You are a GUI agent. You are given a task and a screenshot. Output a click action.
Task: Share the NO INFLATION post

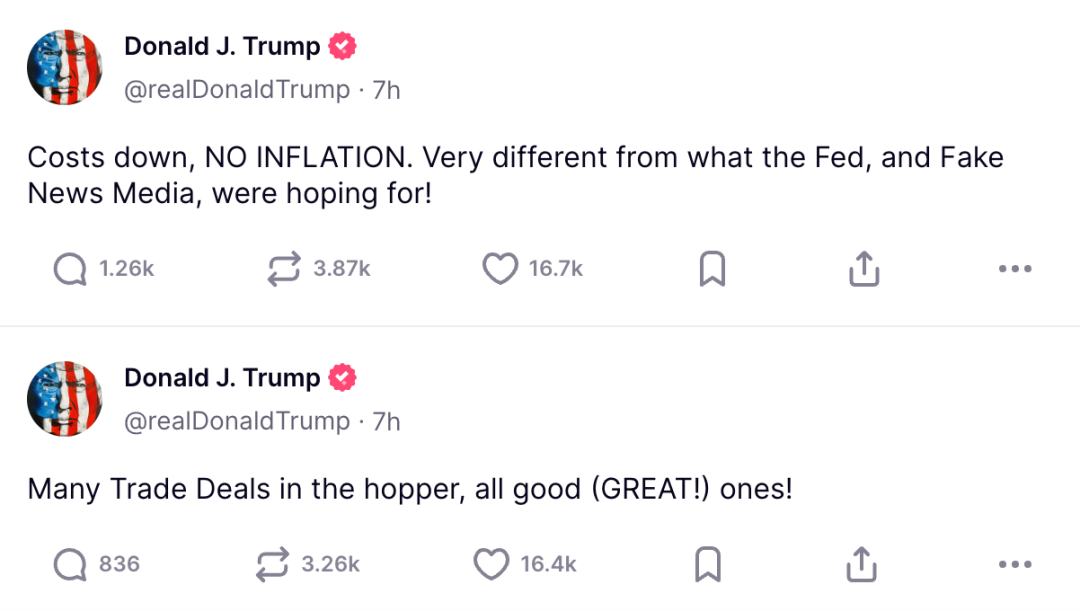pyautogui.click(x=864, y=269)
